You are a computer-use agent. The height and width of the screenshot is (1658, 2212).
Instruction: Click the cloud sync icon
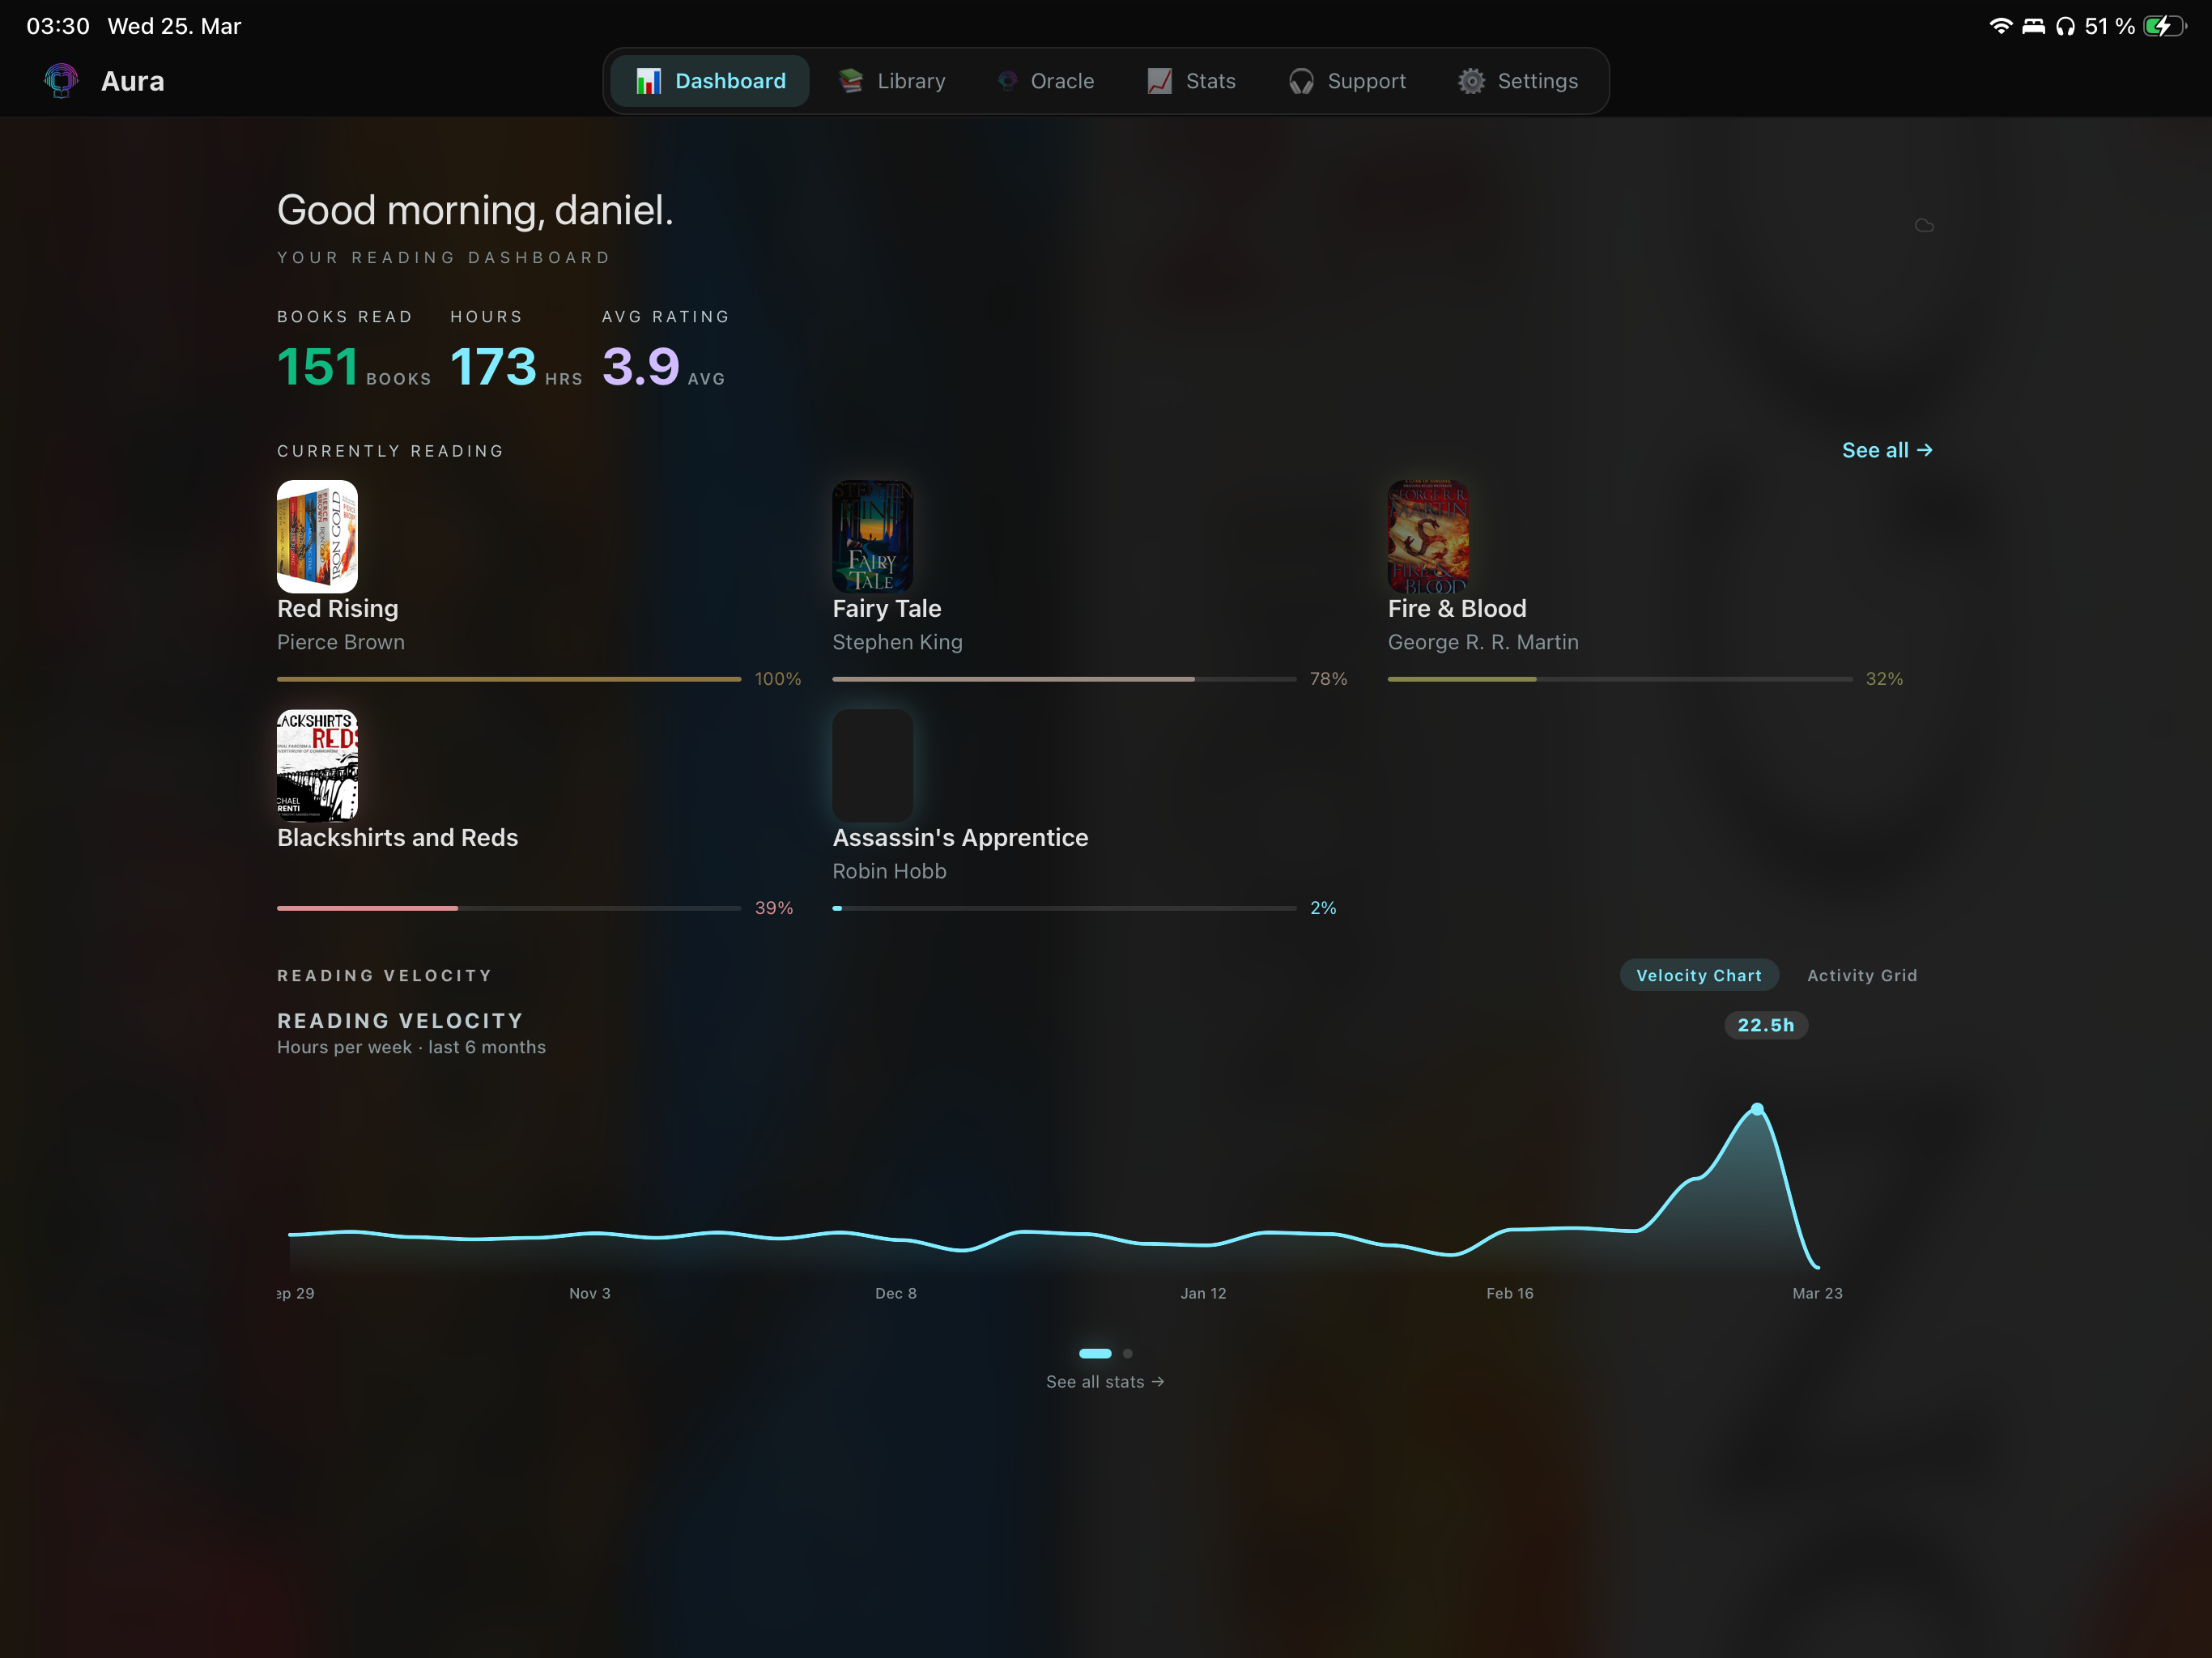(1924, 226)
